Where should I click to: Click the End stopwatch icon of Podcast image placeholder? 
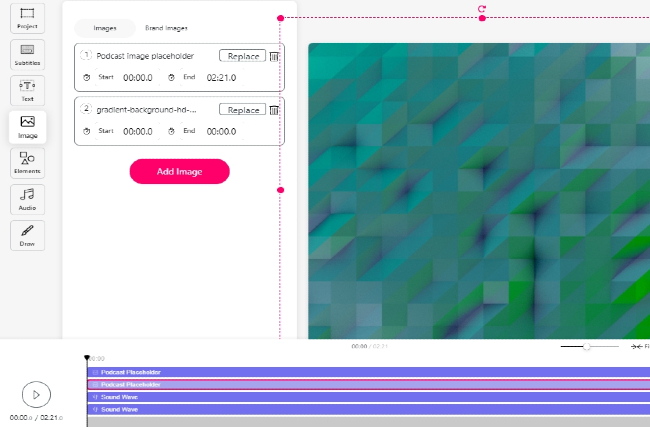[171, 78]
